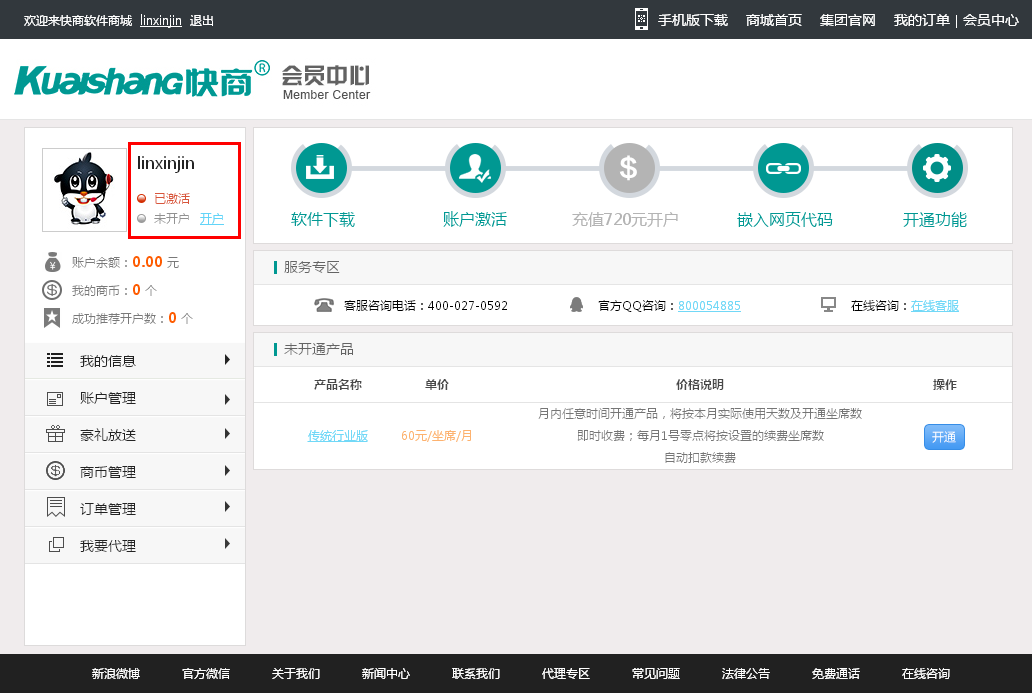The image size is (1032, 693).
Task: Click the online consultation monitor icon
Action: pyautogui.click(x=828, y=305)
